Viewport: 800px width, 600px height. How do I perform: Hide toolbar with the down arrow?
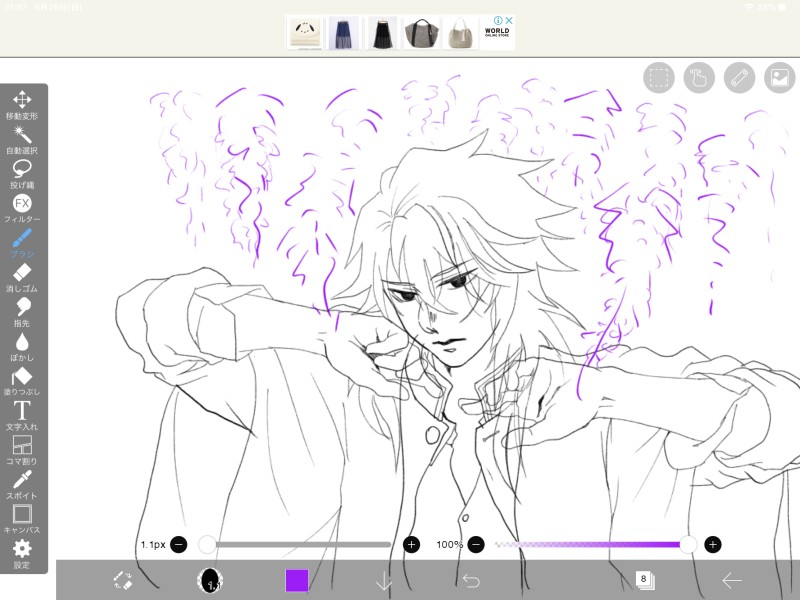[384, 581]
